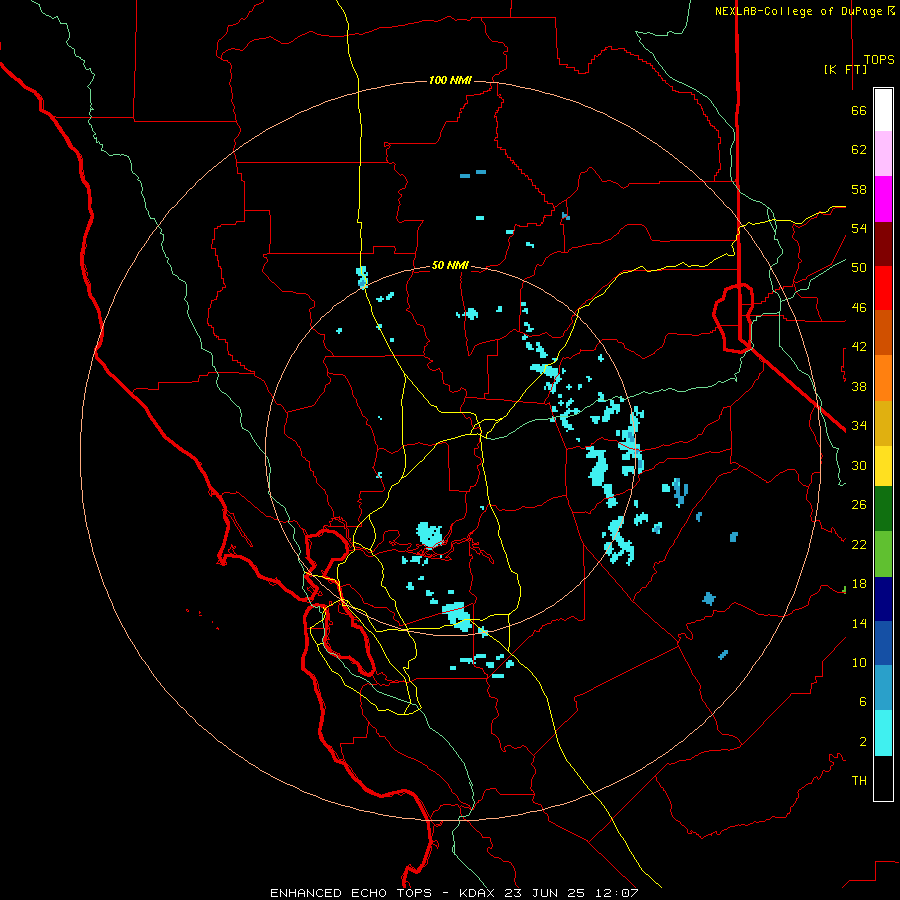Image resolution: width=900 pixels, height=900 pixels.
Task: Click the "10" legend value
Action: 859,663
